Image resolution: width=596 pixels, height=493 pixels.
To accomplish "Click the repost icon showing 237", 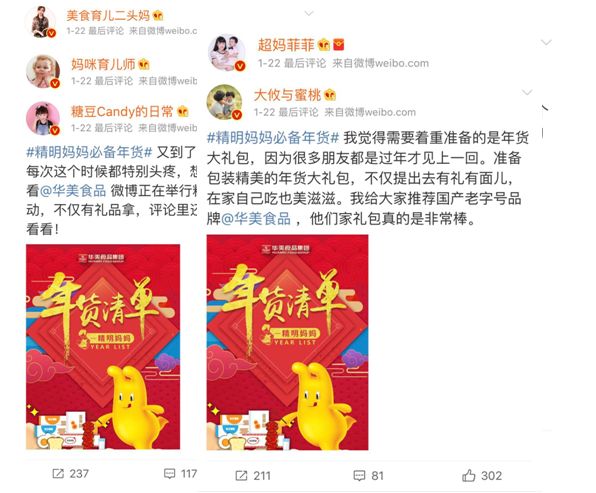I will pyautogui.click(x=58, y=474).
